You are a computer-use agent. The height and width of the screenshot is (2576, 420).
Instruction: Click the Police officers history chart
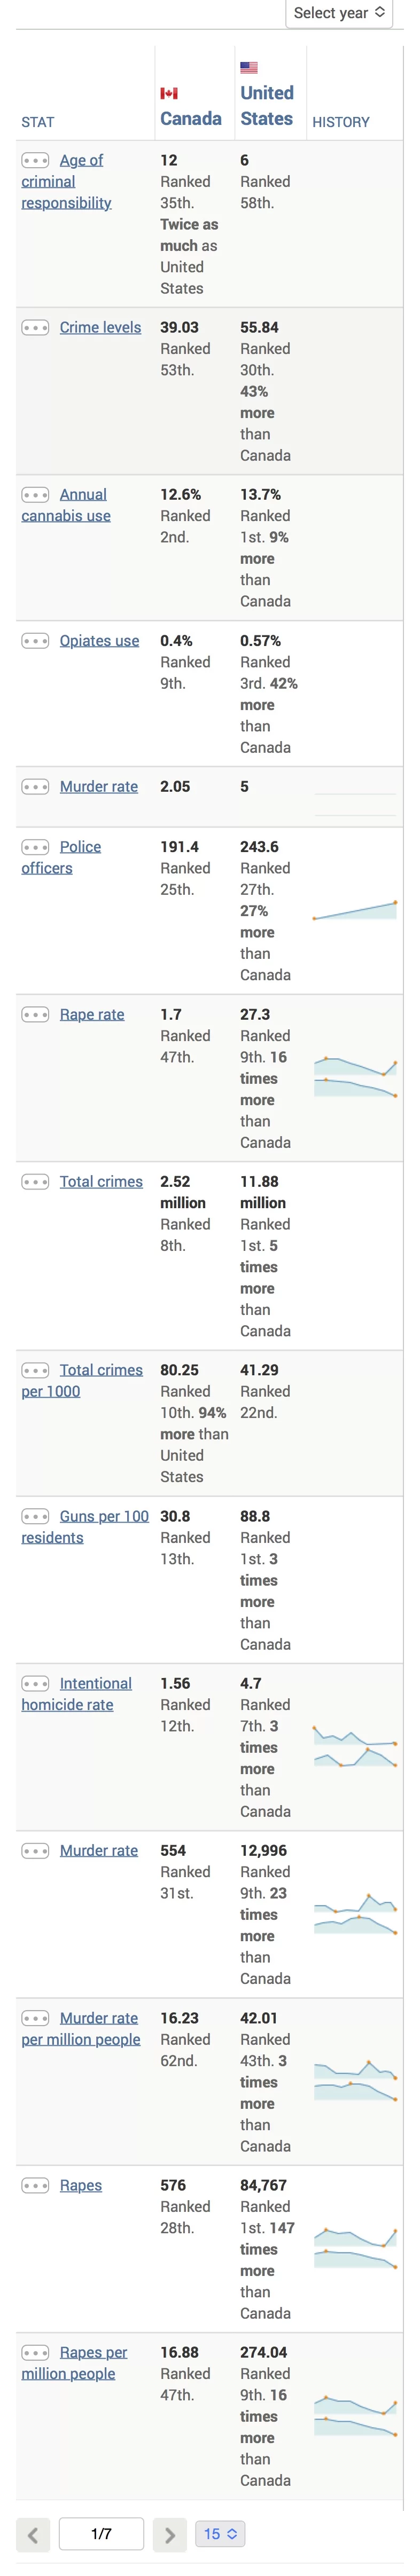tap(355, 910)
